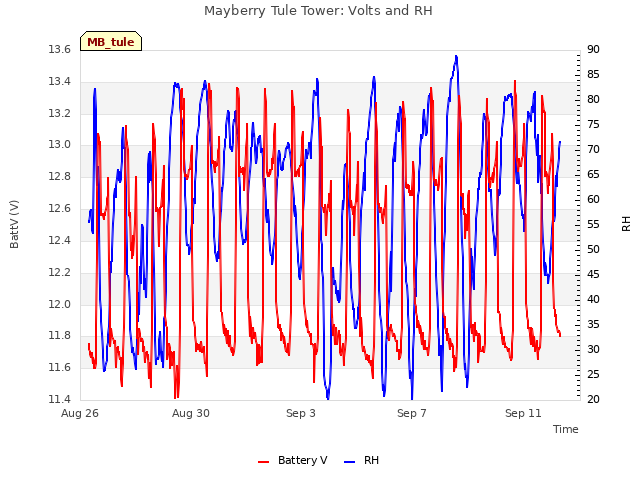This screenshot has width=640, height=480.
Task: Click the Aug 26 date tick label
Action: click(x=80, y=413)
